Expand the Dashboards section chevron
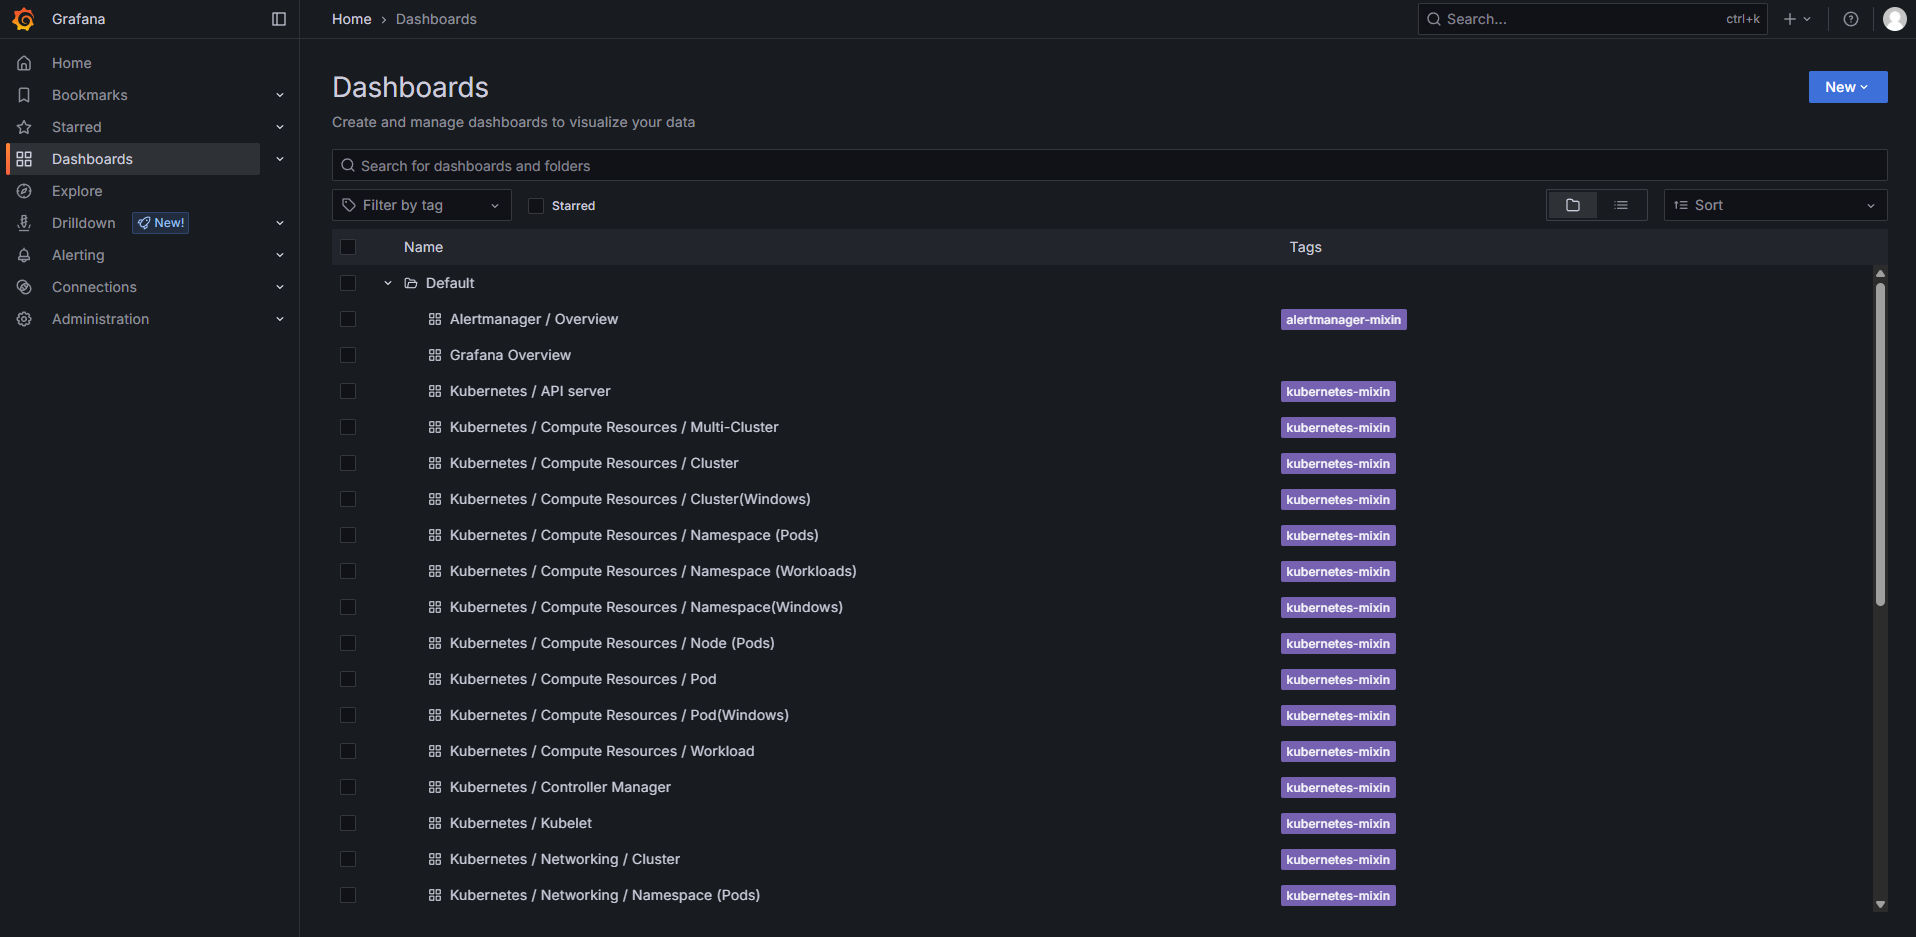Viewport: 1916px width, 937px height. tap(280, 159)
